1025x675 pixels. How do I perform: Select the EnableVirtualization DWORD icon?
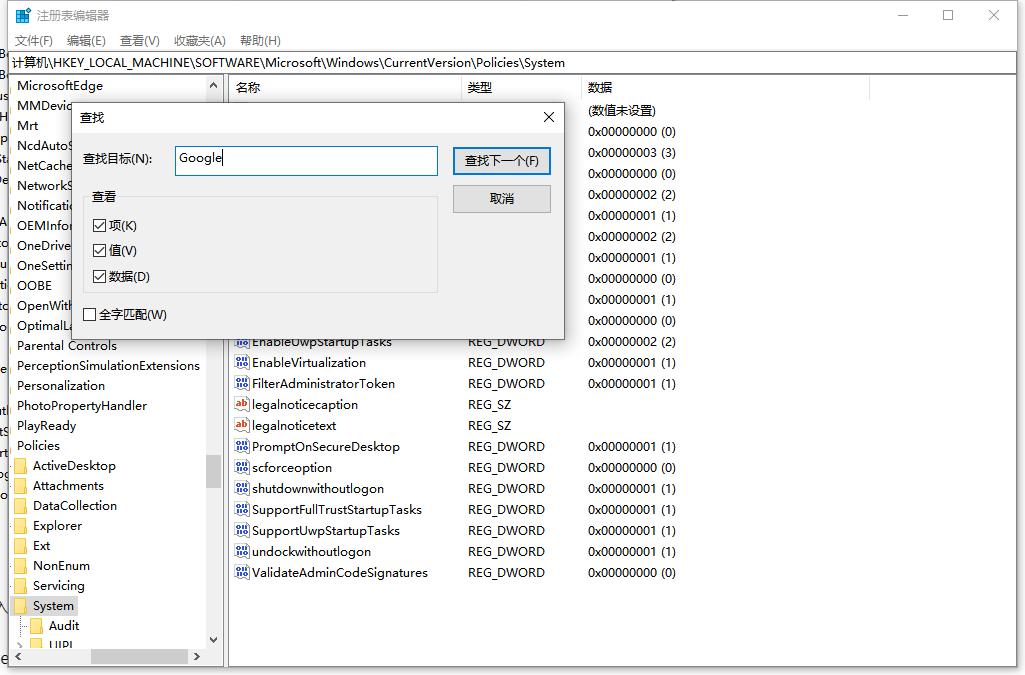pyautogui.click(x=242, y=363)
